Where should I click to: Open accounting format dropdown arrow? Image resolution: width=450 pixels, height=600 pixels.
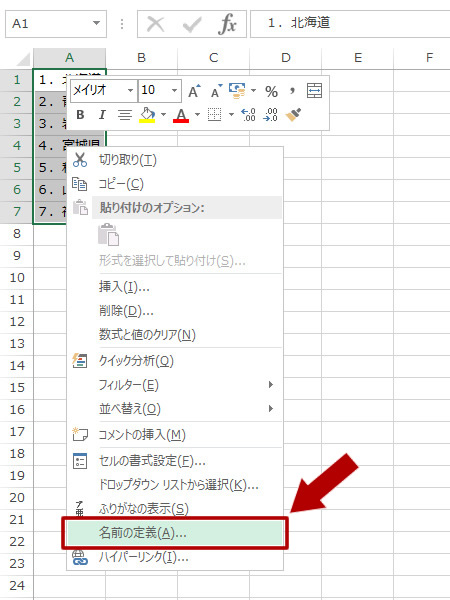click(x=253, y=91)
